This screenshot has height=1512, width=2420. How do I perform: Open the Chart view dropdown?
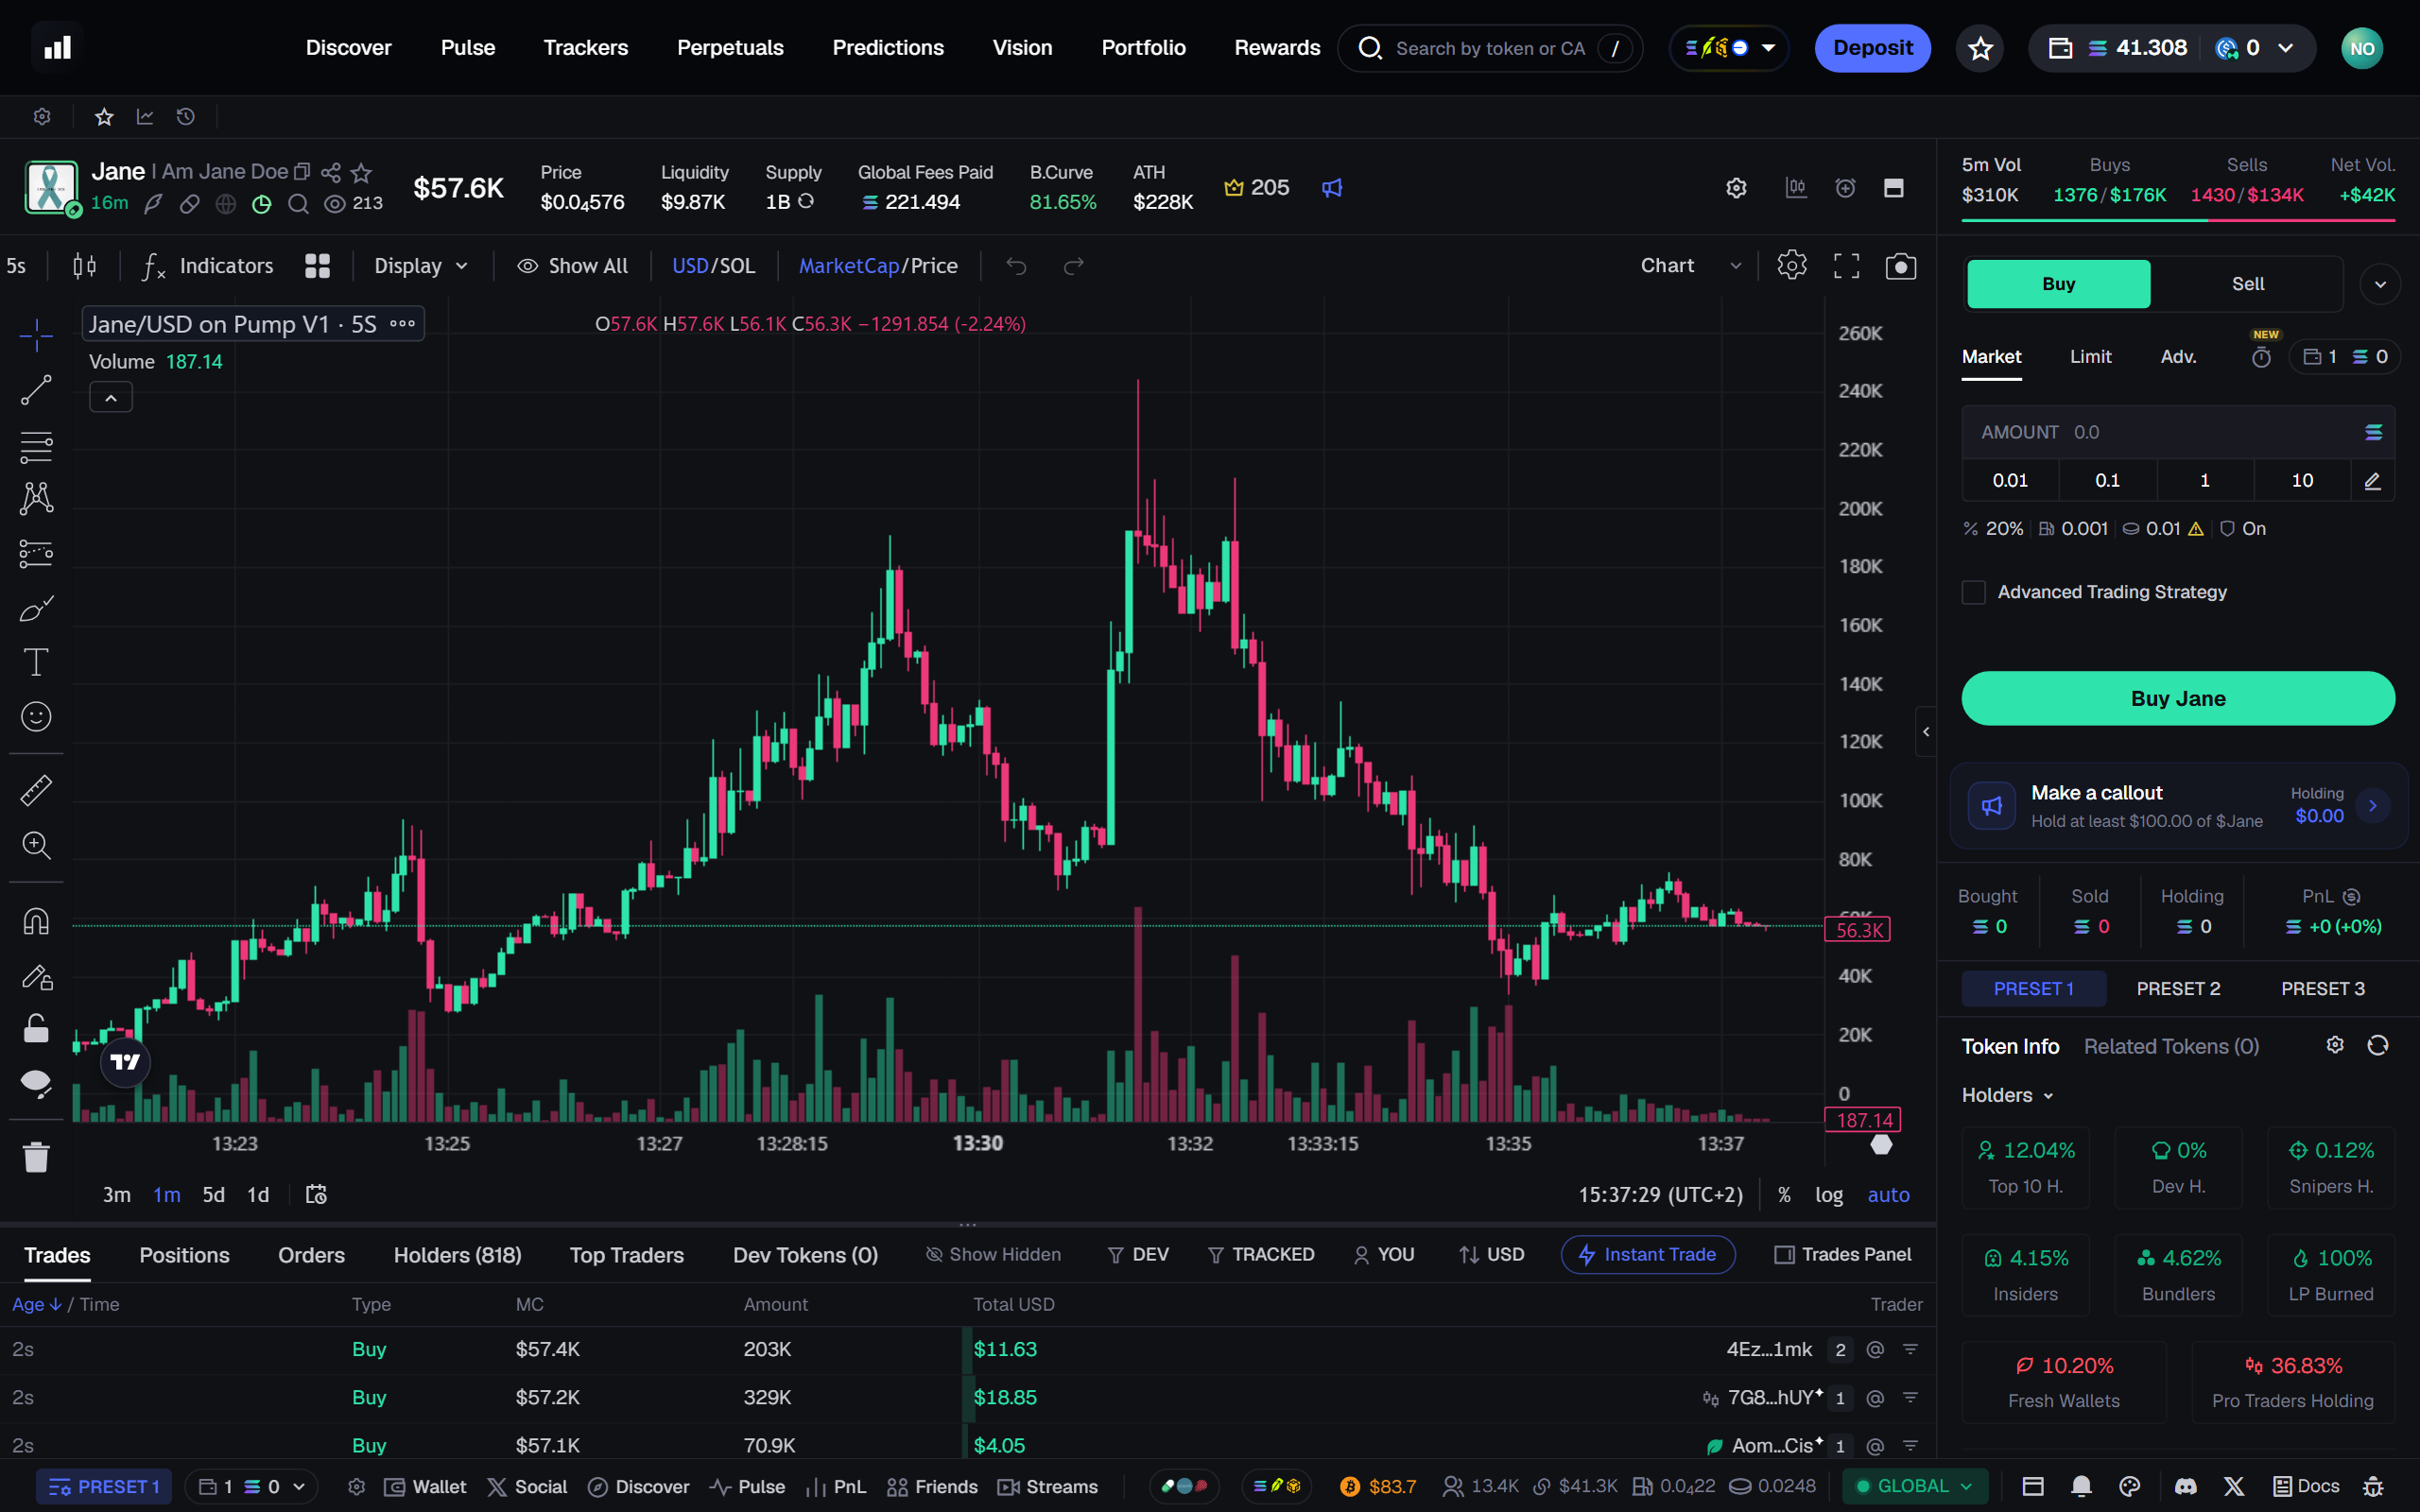pyautogui.click(x=1691, y=266)
